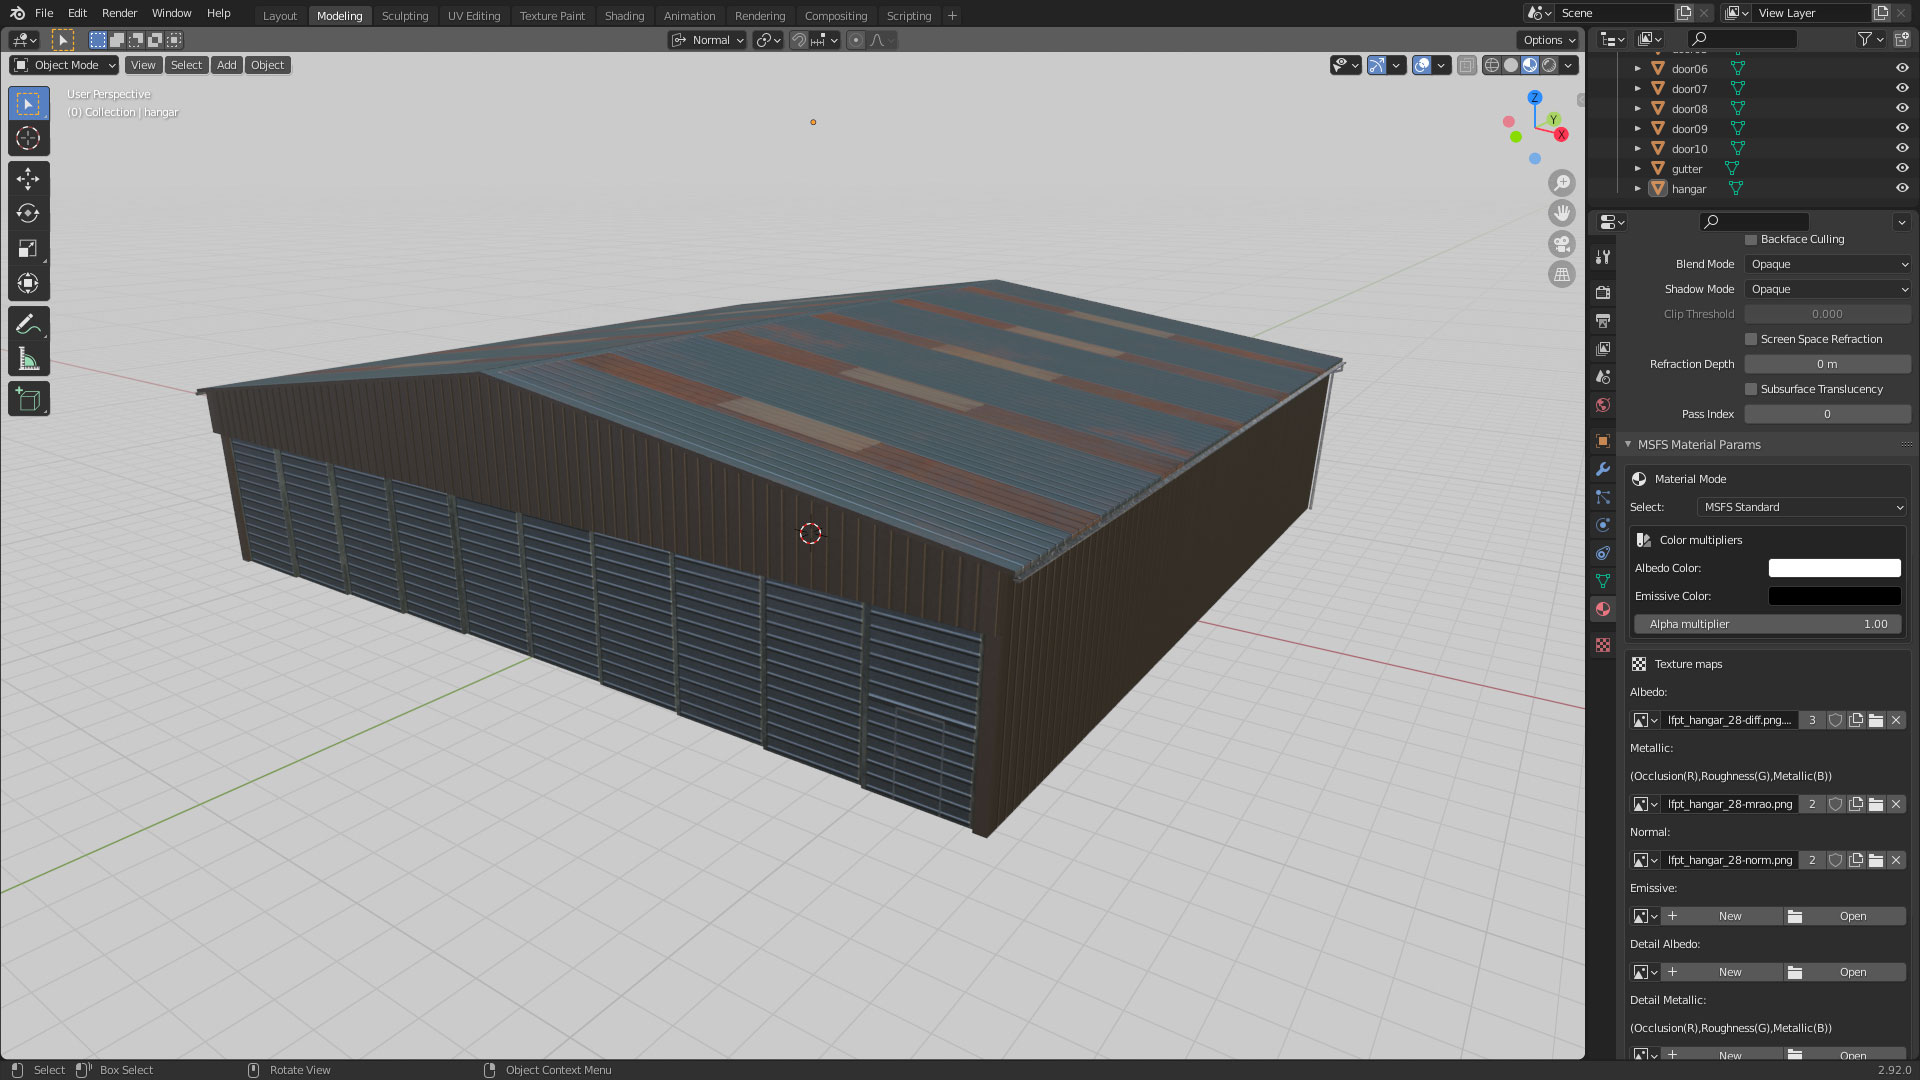Hide the gutter object in outliner
The image size is (1920, 1080).
tap(1901, 168)
